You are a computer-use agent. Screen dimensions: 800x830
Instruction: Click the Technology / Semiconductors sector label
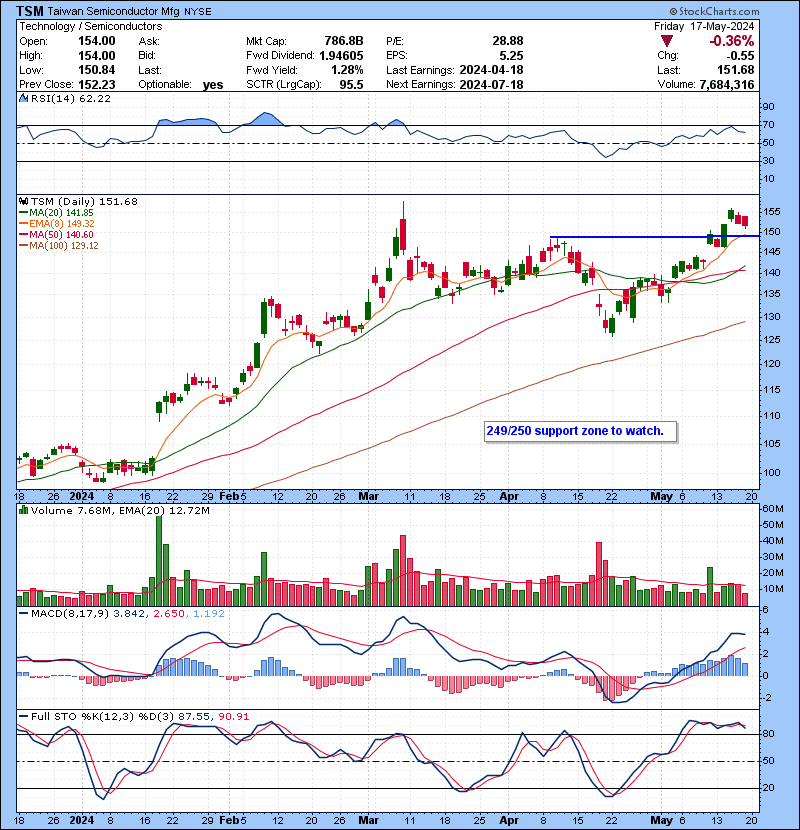coord(91,26)
